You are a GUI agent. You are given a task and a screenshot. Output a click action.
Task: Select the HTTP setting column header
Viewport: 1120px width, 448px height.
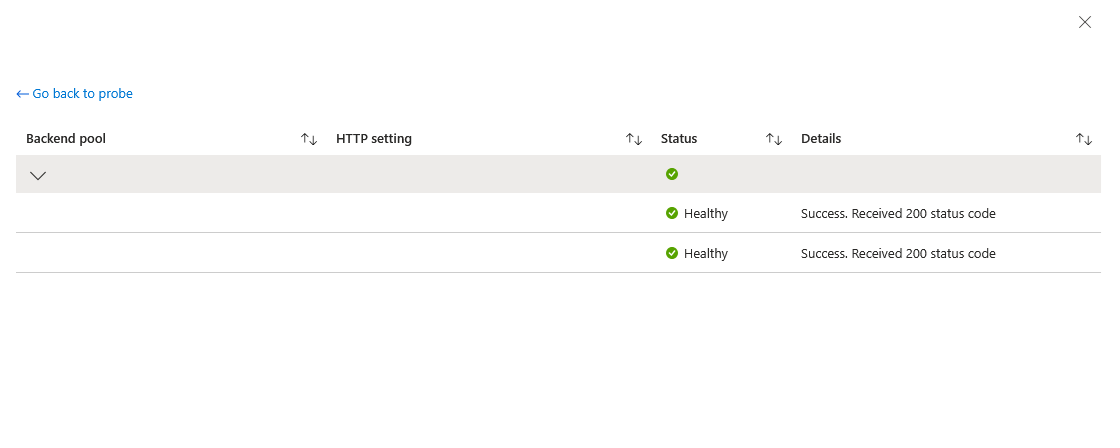click(x=374, y=139)
